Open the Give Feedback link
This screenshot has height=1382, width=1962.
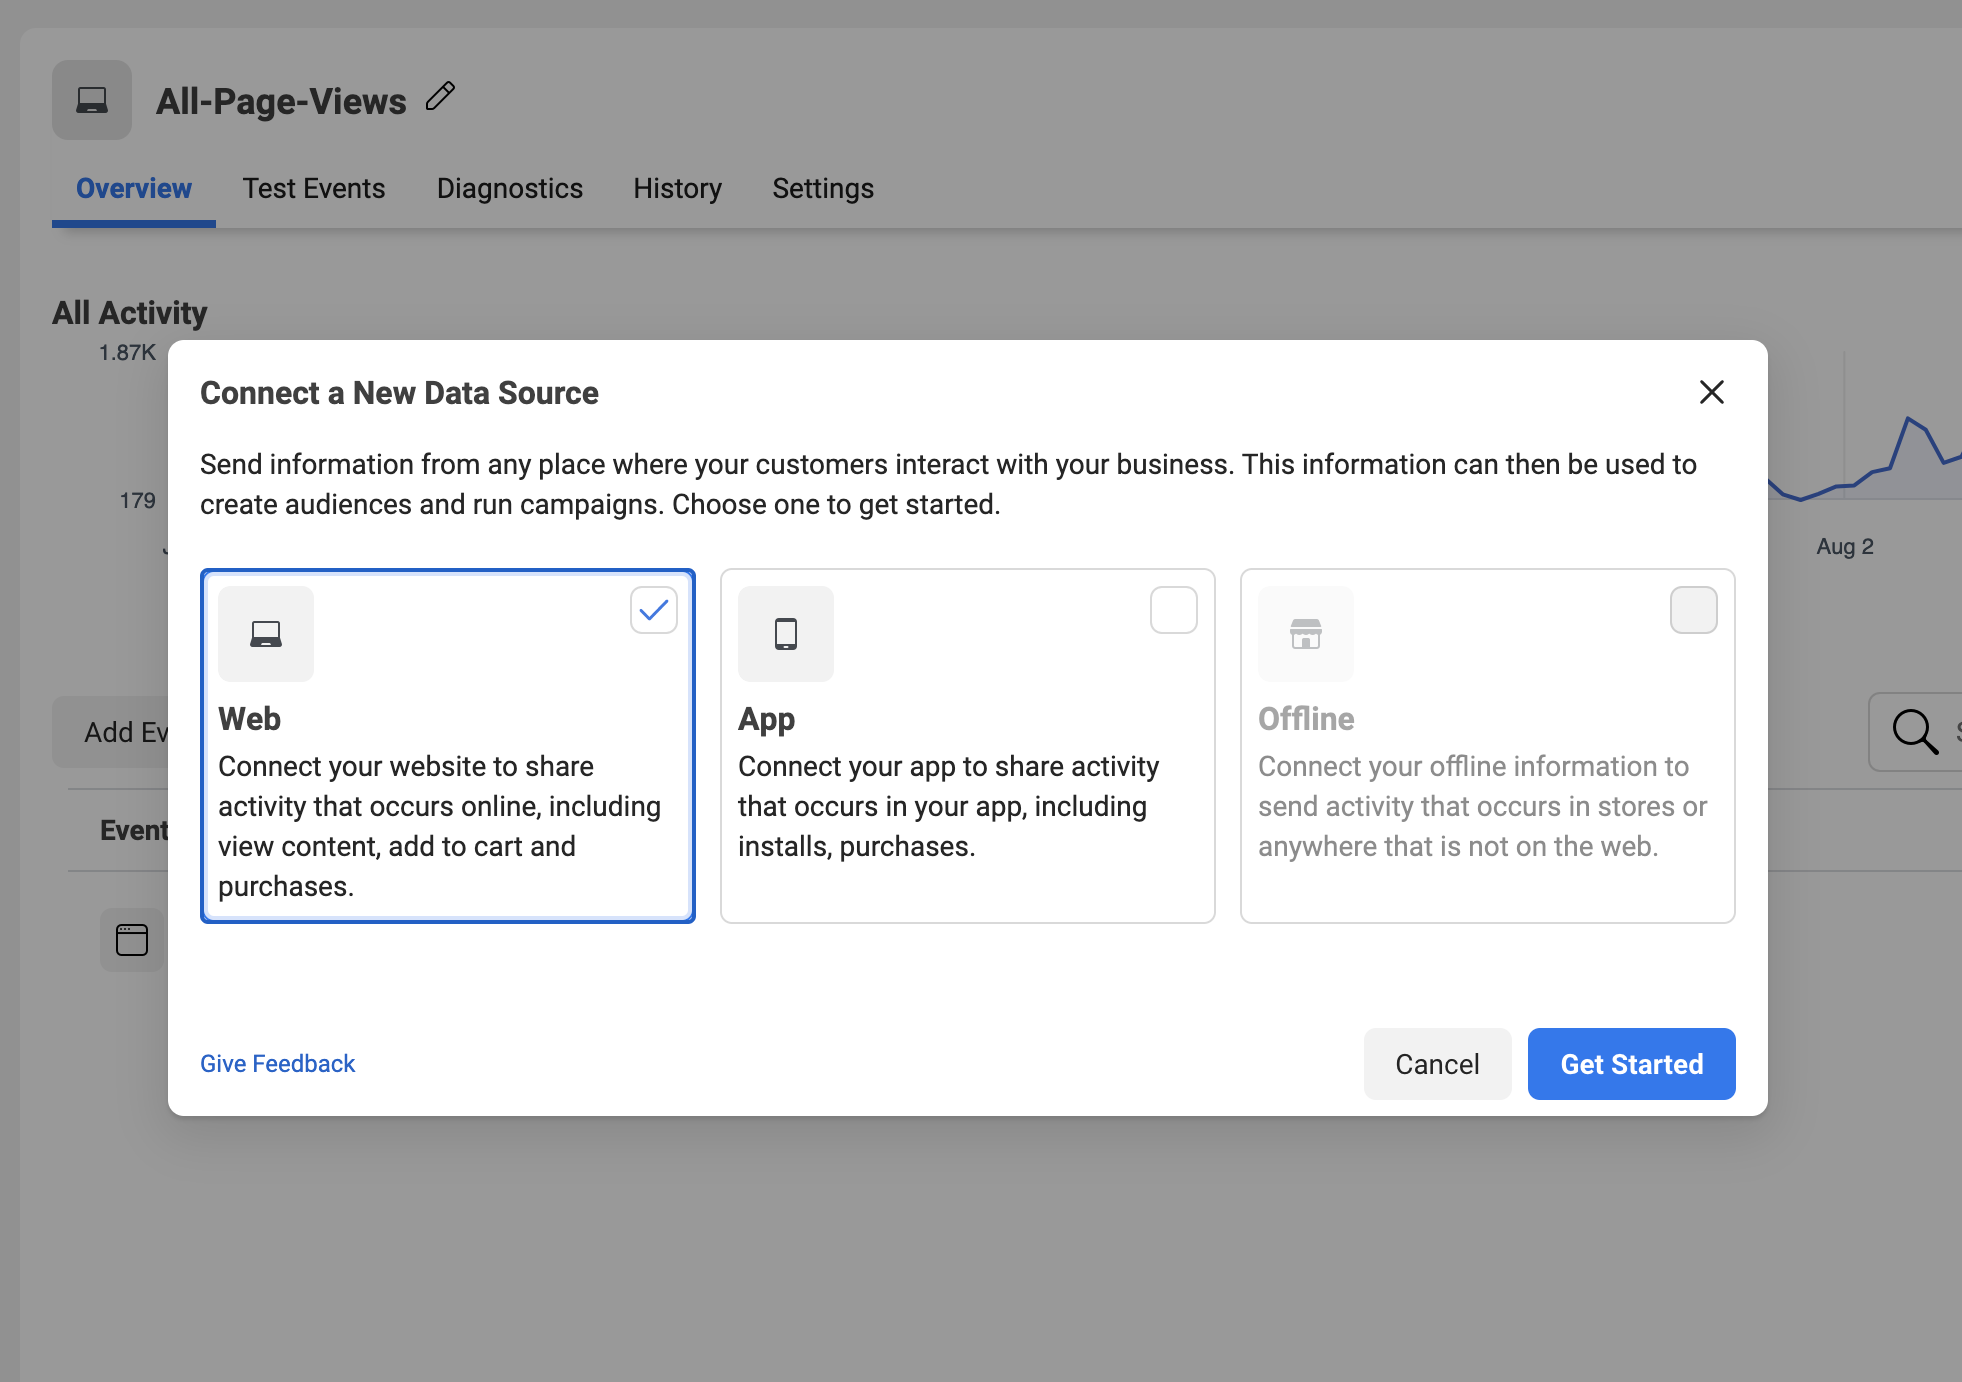point(278,1064)
